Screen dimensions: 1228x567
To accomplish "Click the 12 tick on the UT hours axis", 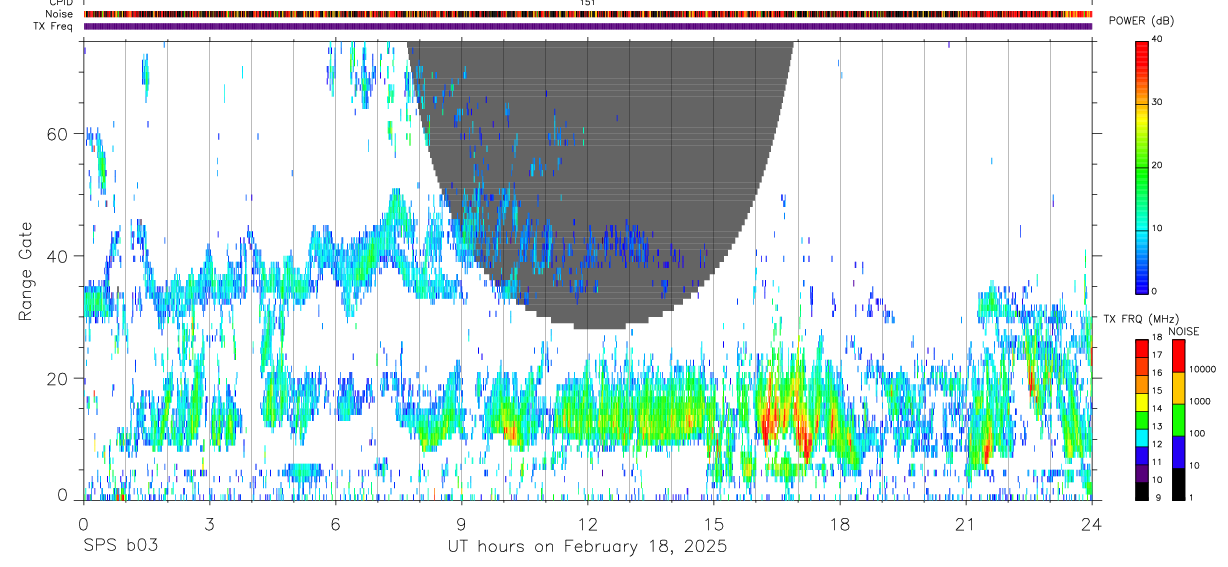I will (x=587, y=523).
